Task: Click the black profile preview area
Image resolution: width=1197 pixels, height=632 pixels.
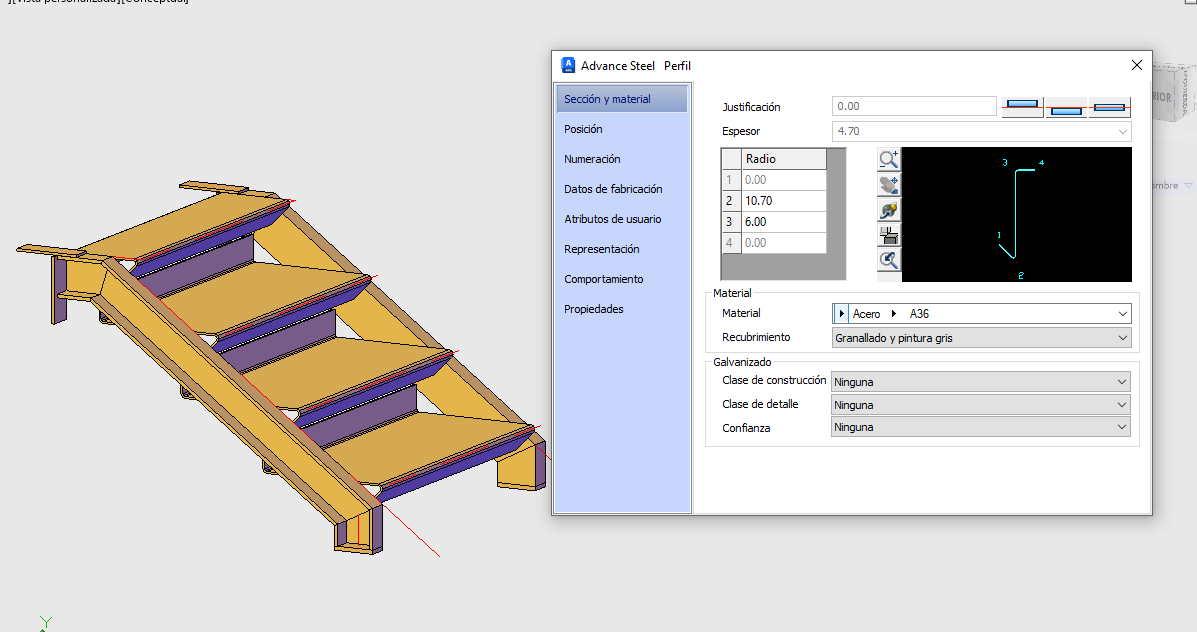Action: click(x=1017, y=214)
